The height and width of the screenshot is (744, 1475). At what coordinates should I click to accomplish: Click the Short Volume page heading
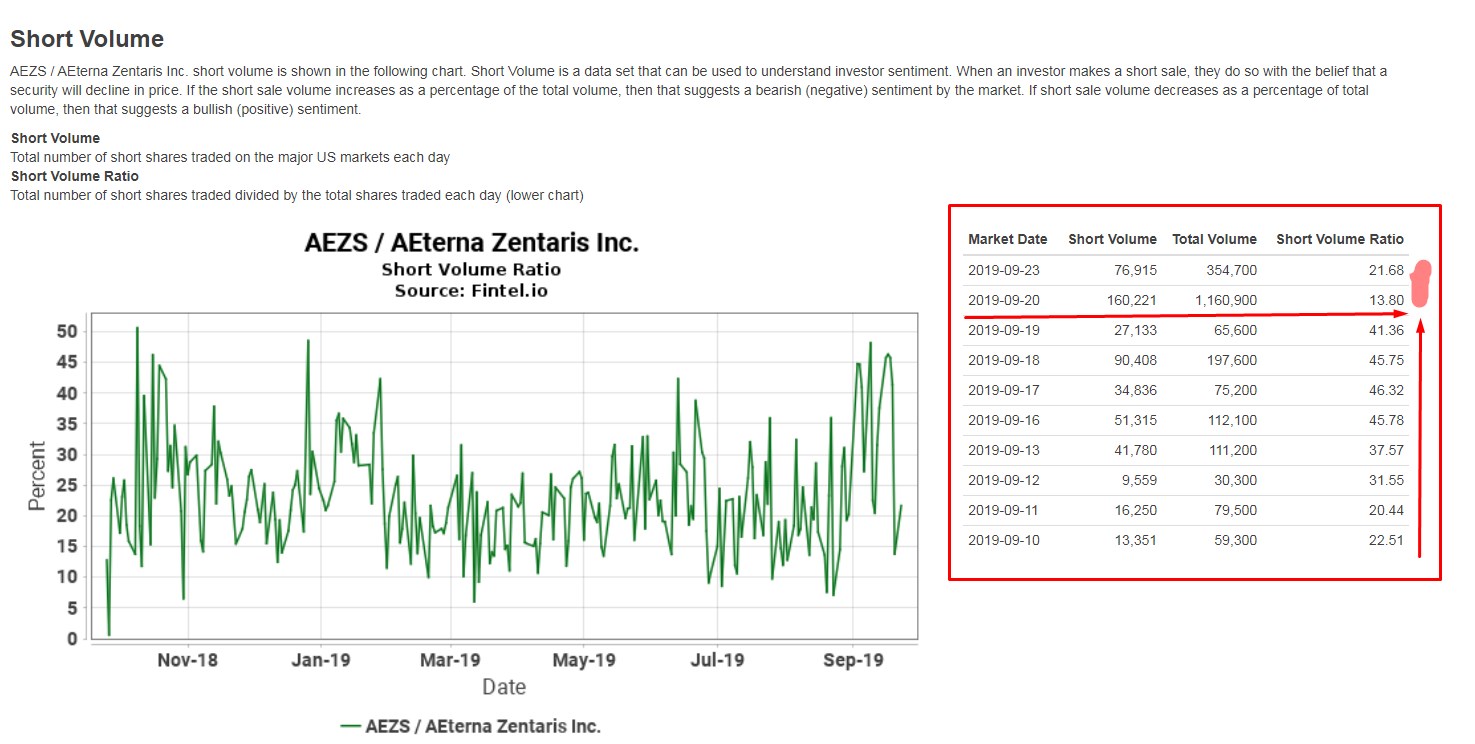87,40
